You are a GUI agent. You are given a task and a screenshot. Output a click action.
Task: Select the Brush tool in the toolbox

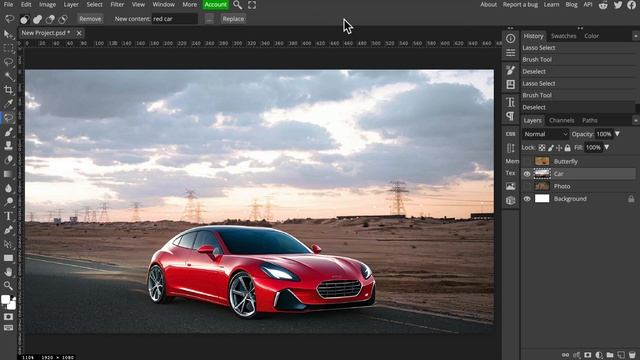pos(8,132)
